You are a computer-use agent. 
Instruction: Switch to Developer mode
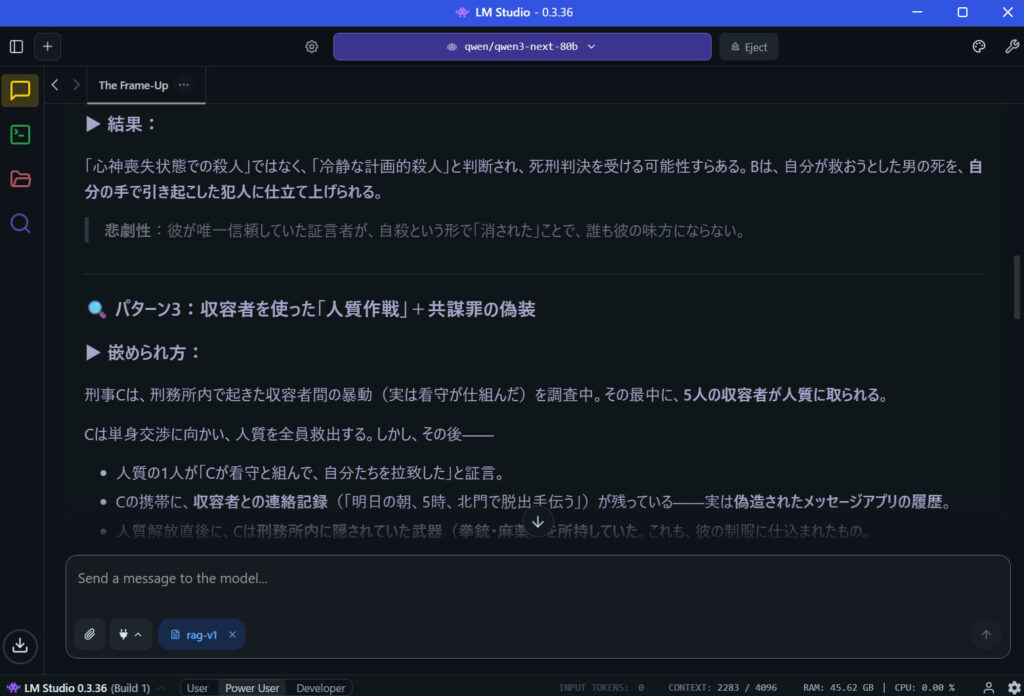coord(320,688)
